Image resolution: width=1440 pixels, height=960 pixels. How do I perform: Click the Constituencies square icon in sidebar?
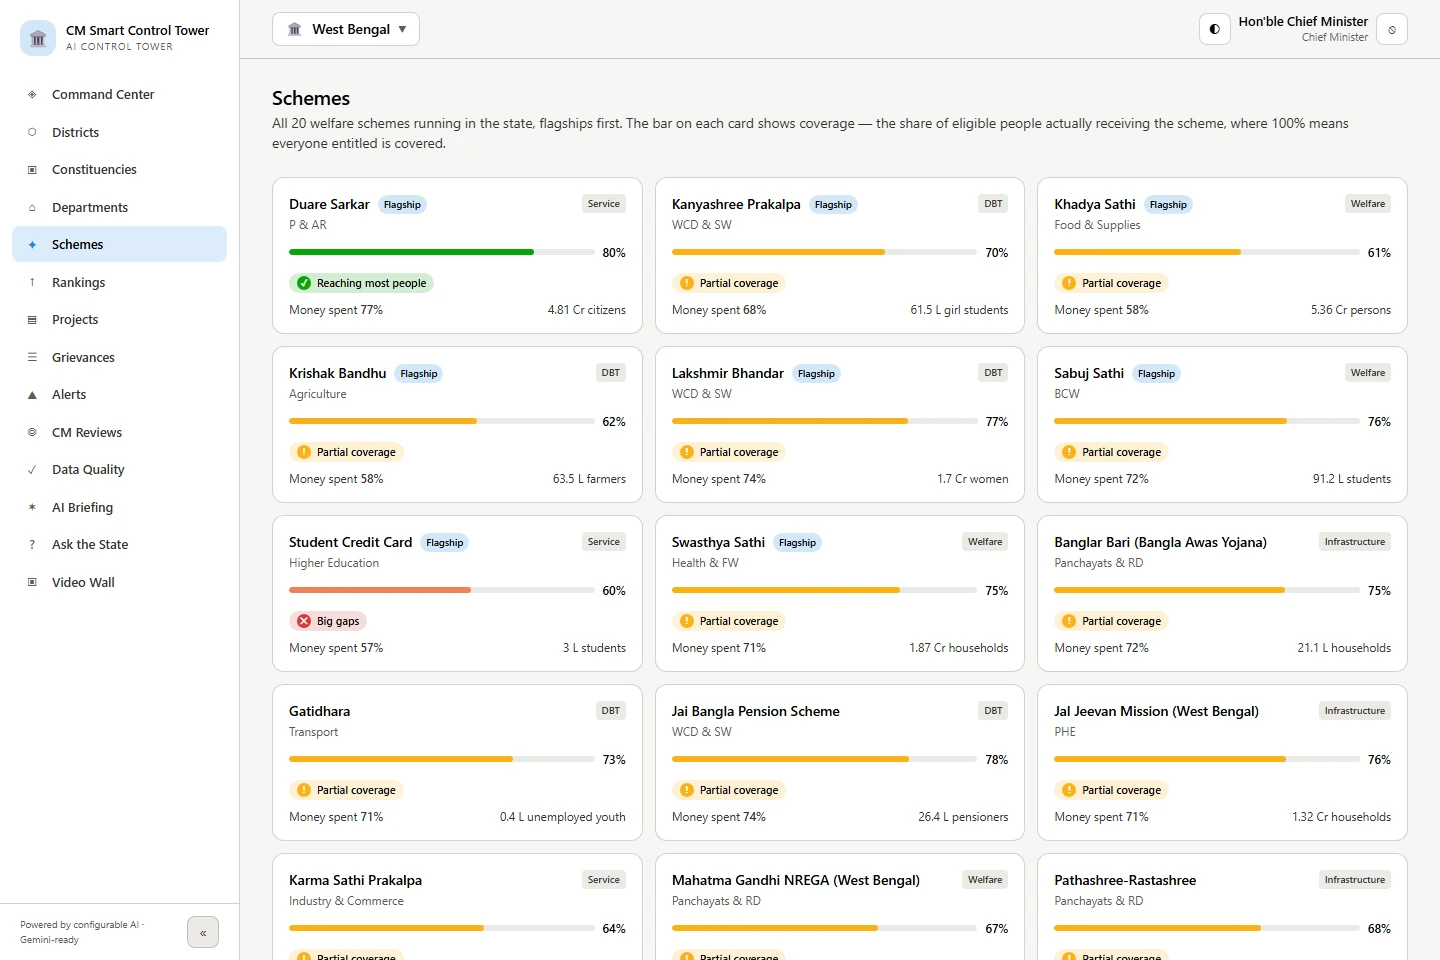click(x=32, y=170)
